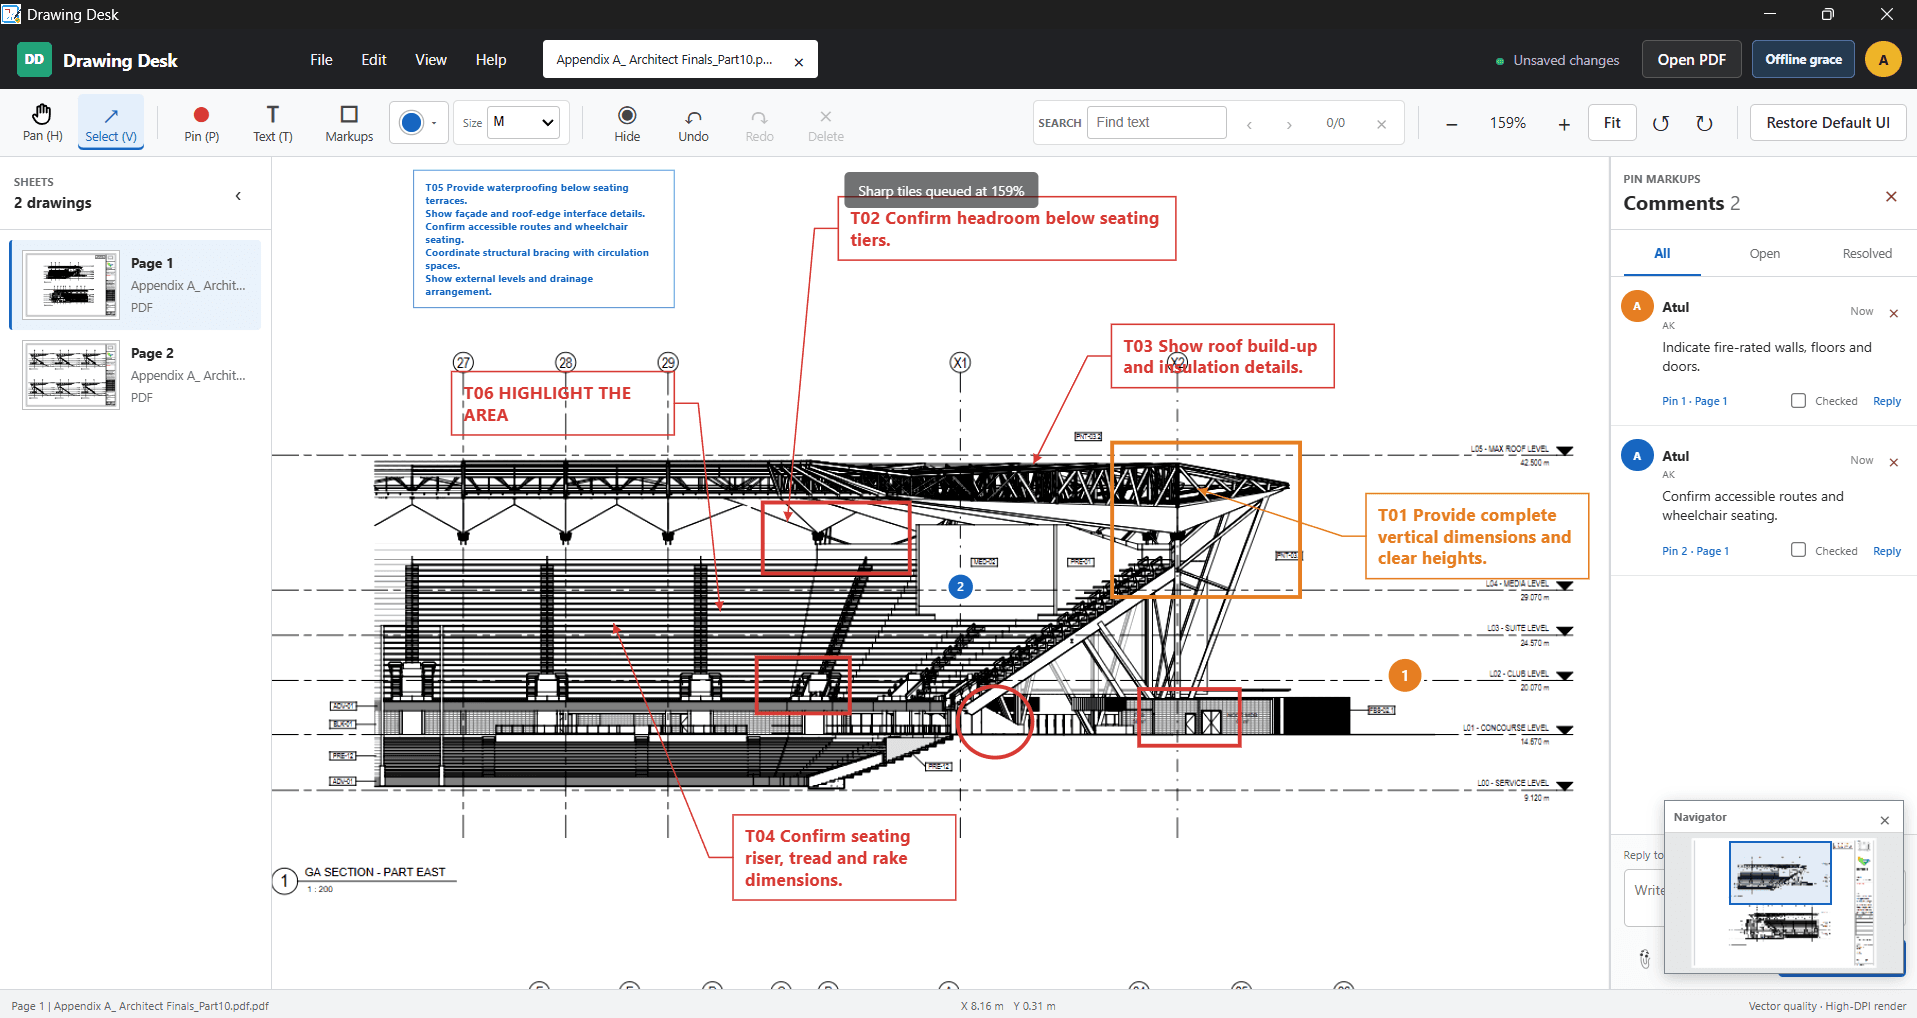Click the Redo icon
Screen dimensions: 1917x1018
pos(759,123)
